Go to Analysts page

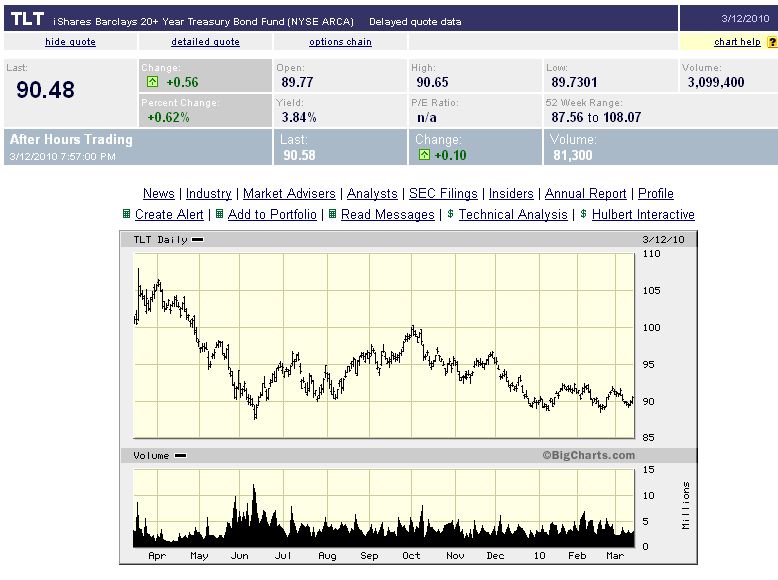[x=372, y=193]
